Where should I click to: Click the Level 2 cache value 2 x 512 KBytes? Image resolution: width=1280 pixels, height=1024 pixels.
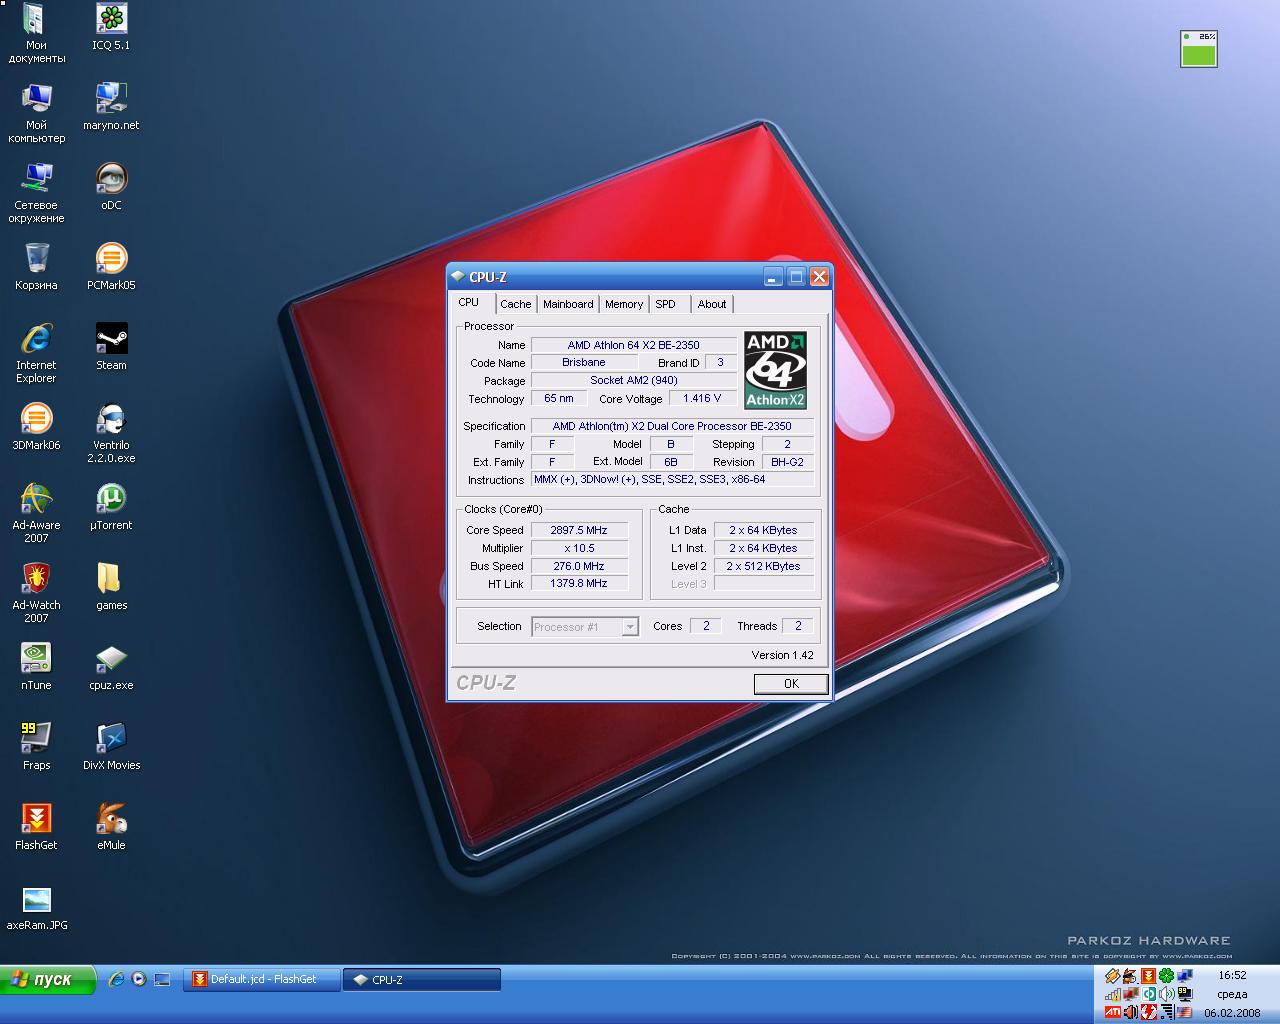point(763,566)
